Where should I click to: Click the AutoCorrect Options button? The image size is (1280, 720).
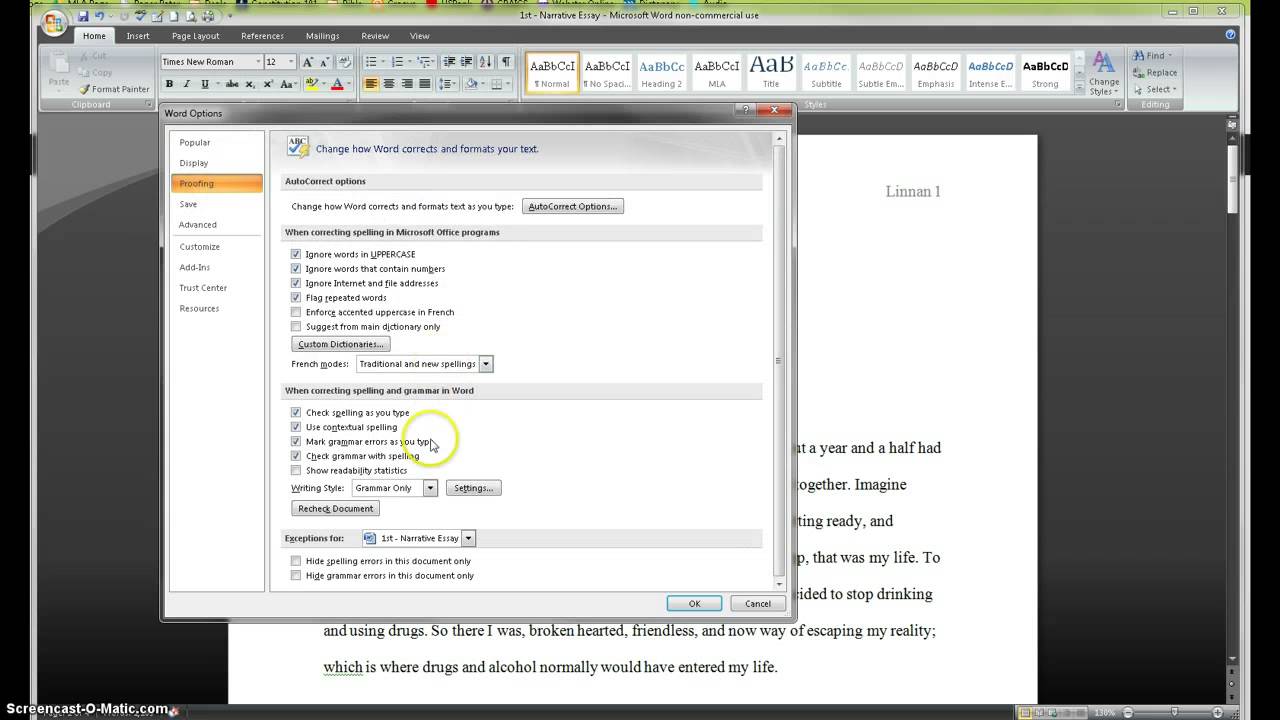point(573,206)
